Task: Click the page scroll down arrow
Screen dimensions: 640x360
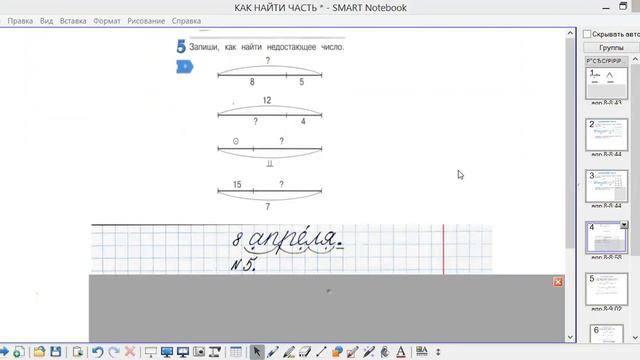Action: pos(570,337)
